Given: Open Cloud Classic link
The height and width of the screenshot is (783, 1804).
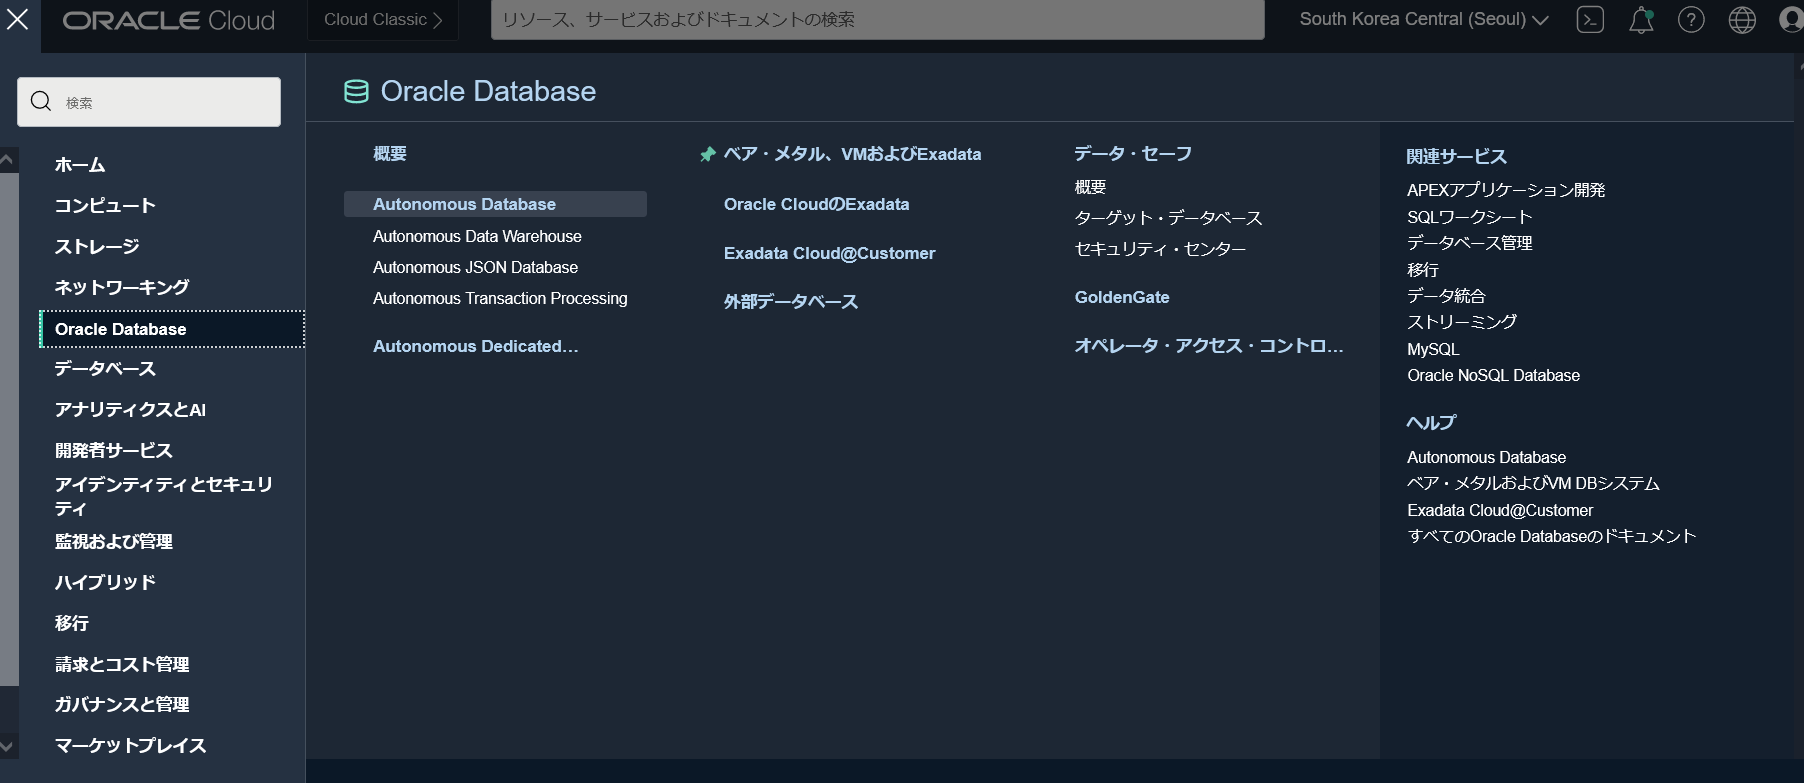Looking at the screenshot, I should coord(383,20).
